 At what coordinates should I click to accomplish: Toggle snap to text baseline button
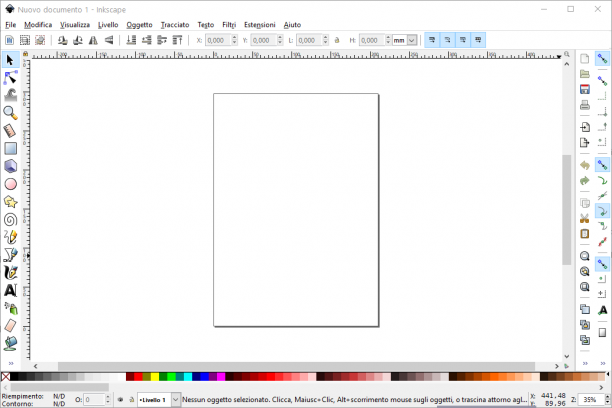(x=602, y=310)
